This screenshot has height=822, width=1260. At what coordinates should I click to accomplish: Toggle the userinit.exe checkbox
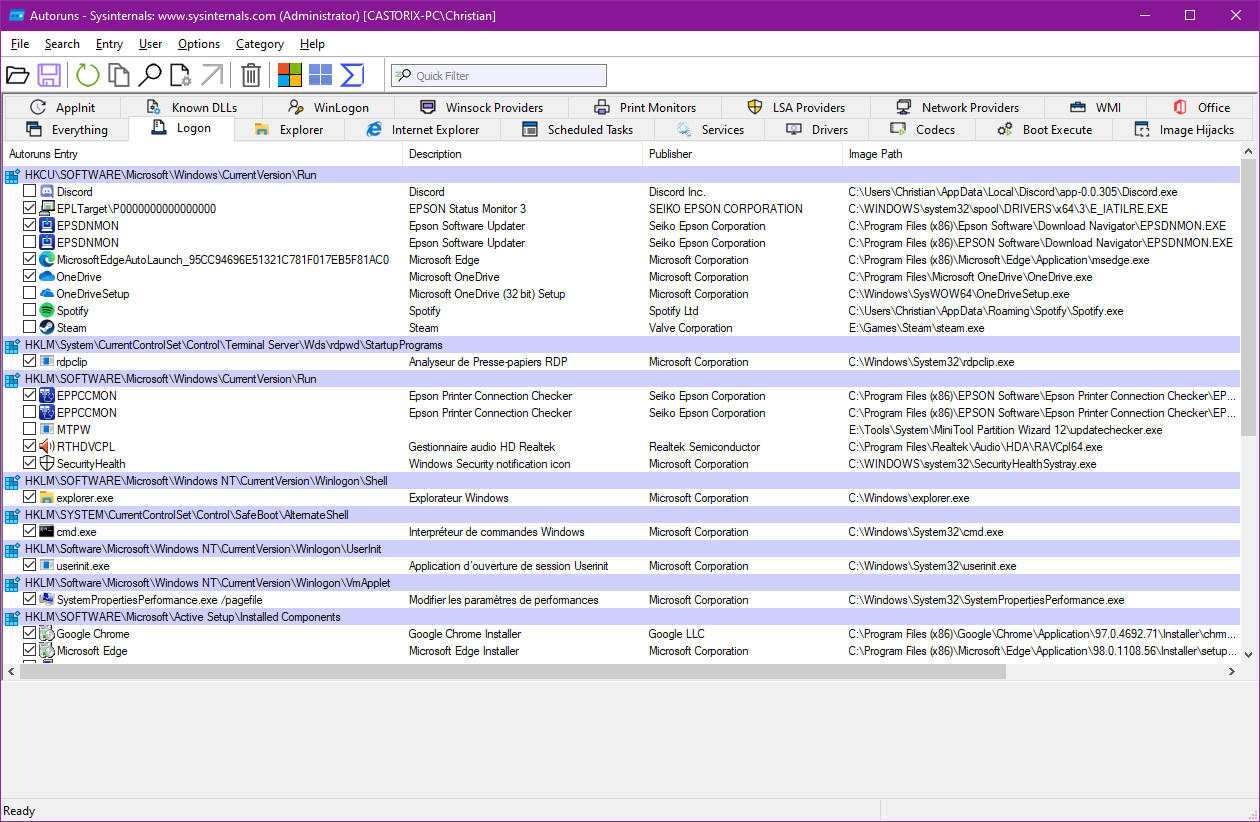[x=30, y=566]
